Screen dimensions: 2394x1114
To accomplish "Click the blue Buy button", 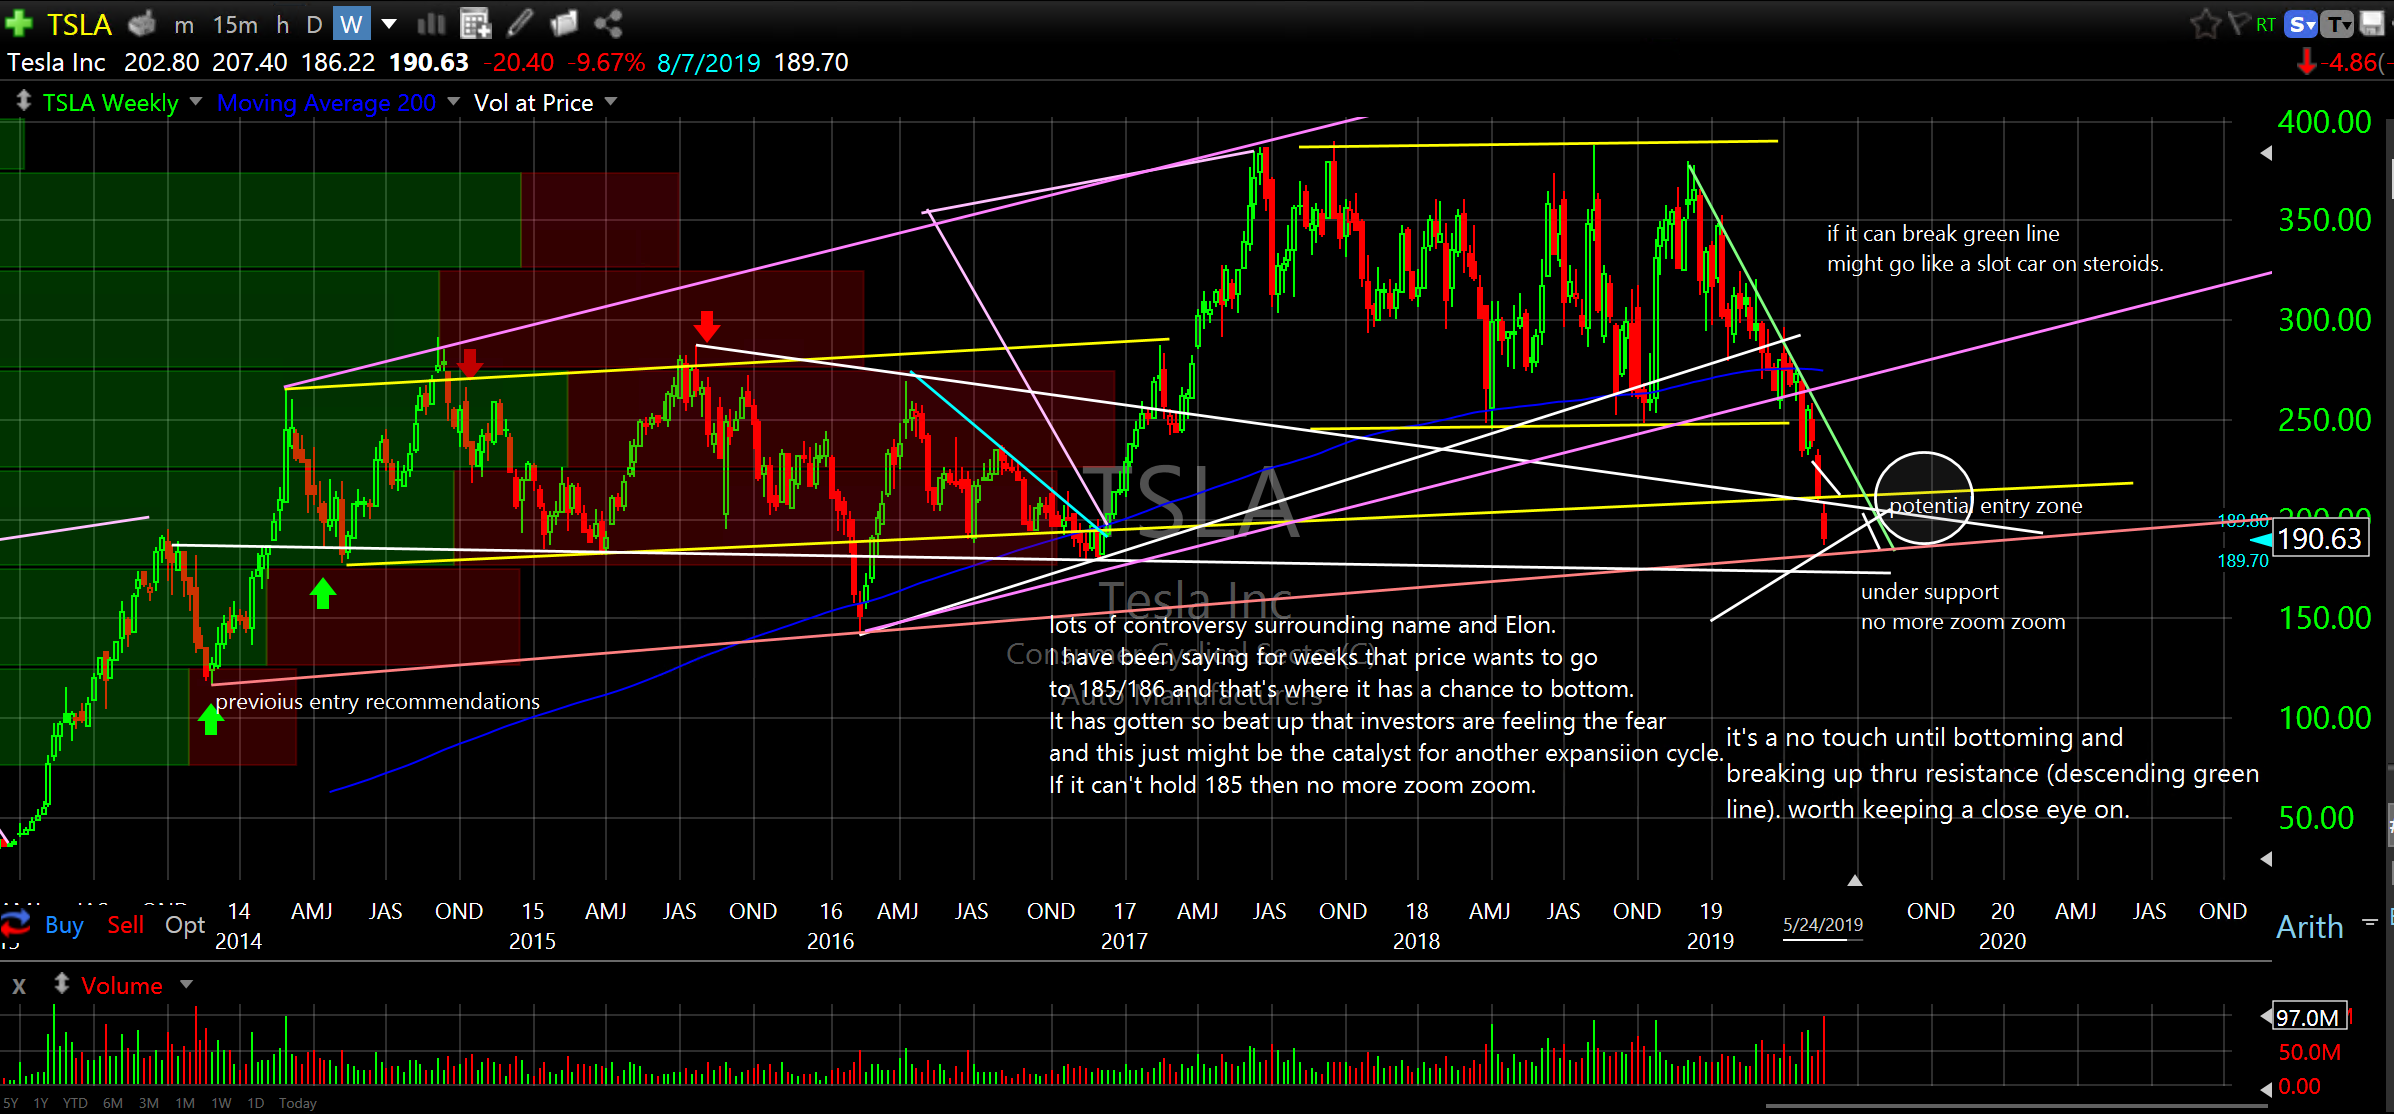I will (64, 925).
